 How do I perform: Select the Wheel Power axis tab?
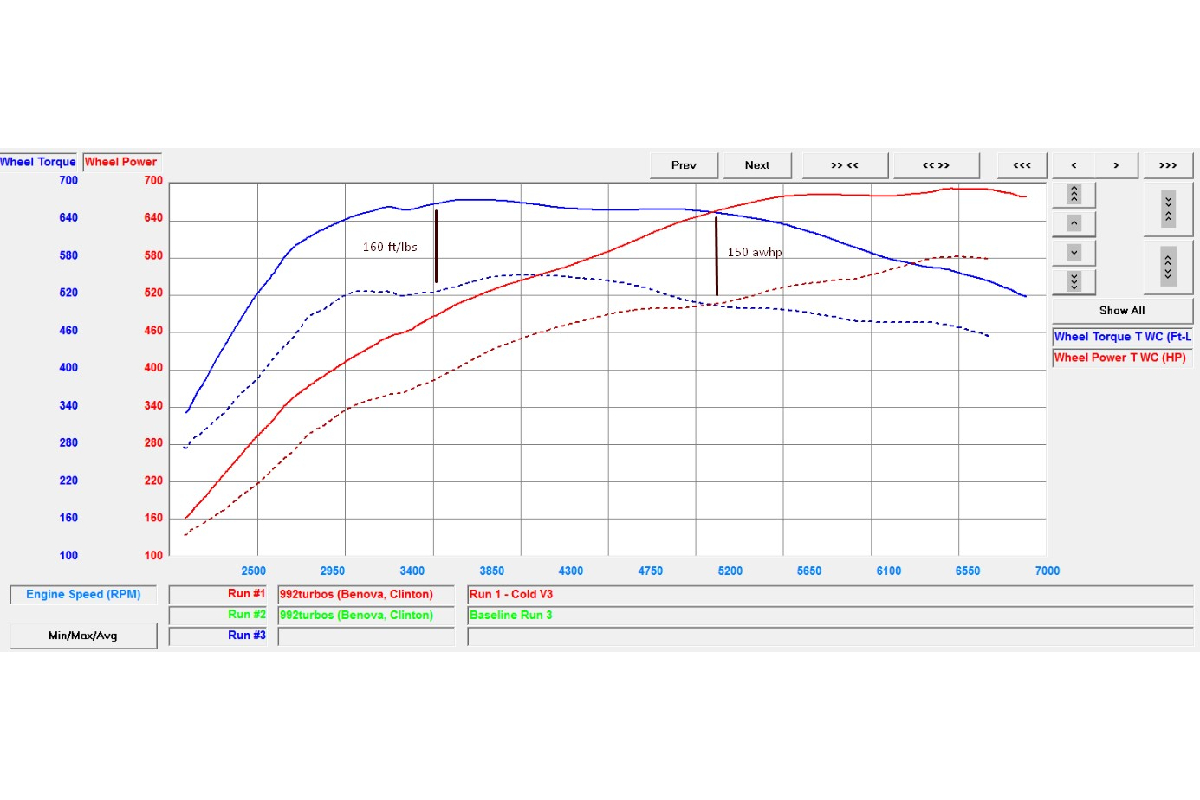[x=121, y=162]
